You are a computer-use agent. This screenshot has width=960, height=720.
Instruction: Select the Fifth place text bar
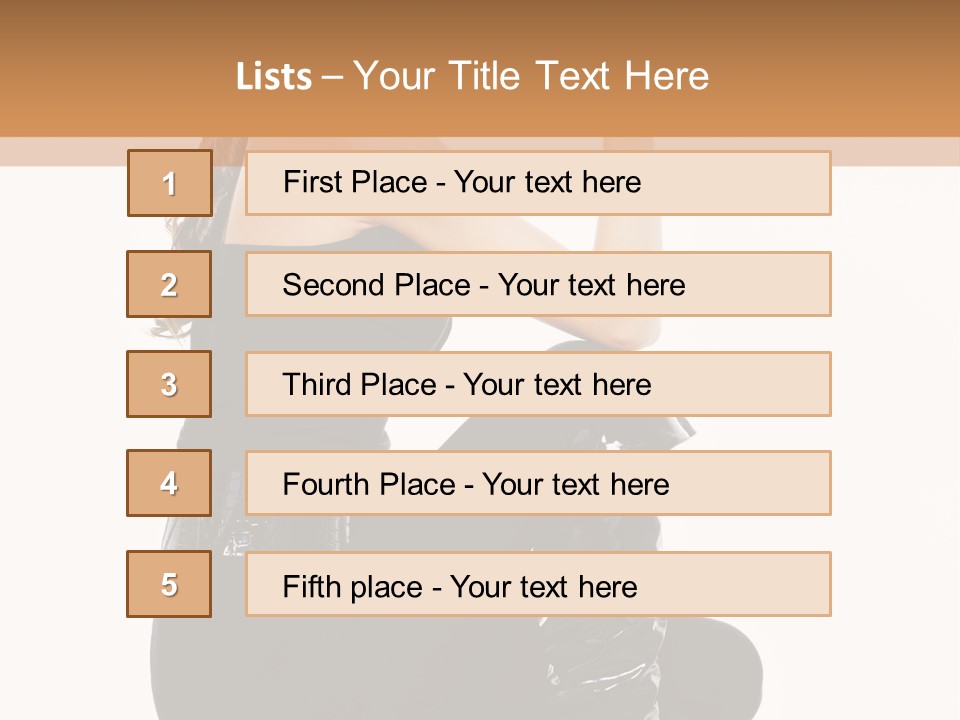538,584
